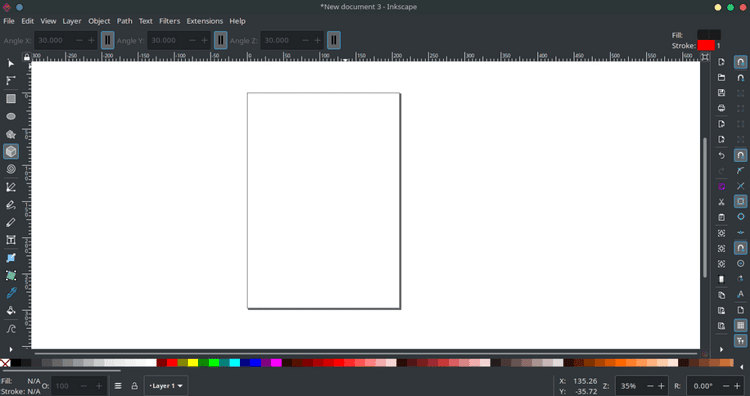Image resolution: width=750 pixels, height=396 pixels.
Task: Open the Path menu
Action: pyautogui.click(x=124, y=21)
